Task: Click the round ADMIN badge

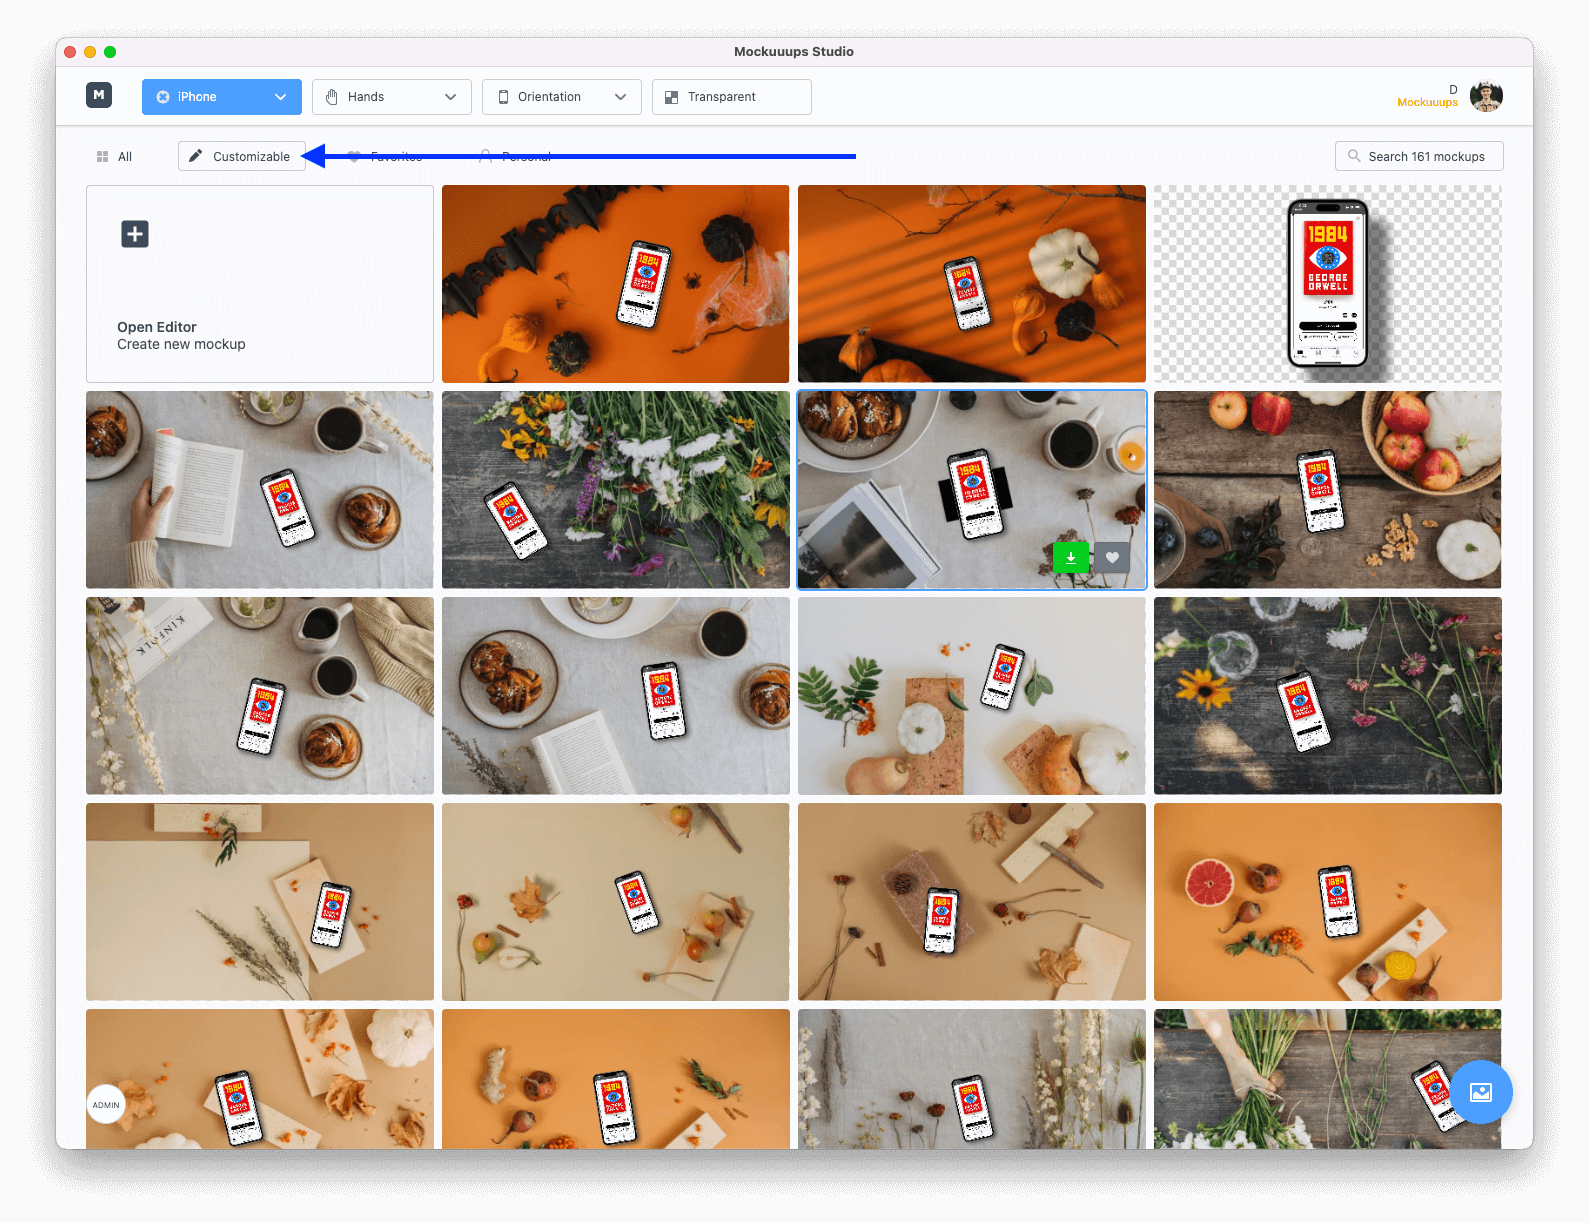Action: 106,1105
